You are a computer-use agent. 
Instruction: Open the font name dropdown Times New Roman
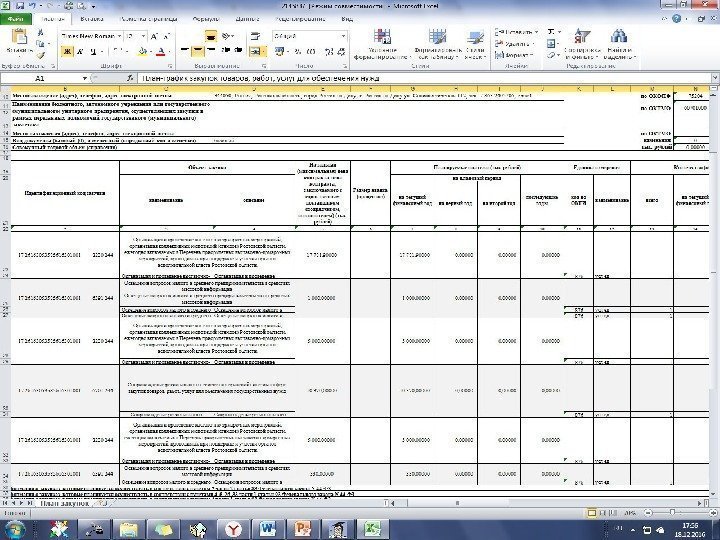(119, 36)
